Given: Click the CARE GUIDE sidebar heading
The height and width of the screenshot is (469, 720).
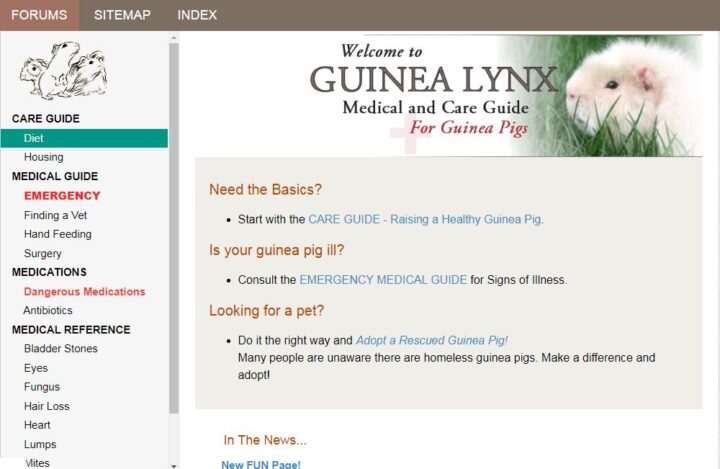Looking at the screenshot, I should (x=46, y=119).
